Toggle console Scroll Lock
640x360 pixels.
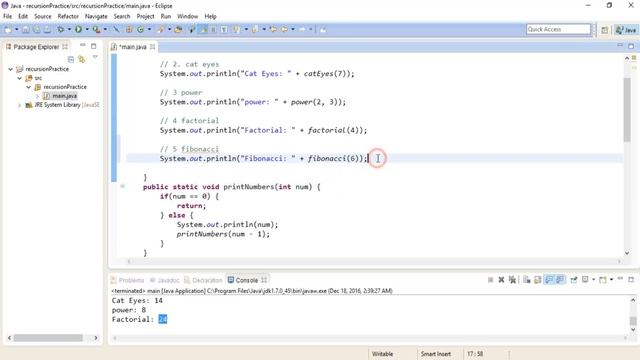[x=538, y=280]
